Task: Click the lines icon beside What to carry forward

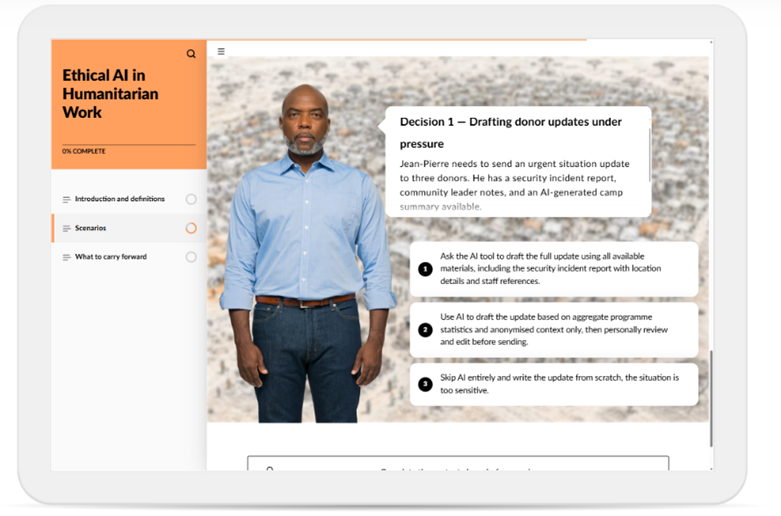Action: [x=66, y=258]
